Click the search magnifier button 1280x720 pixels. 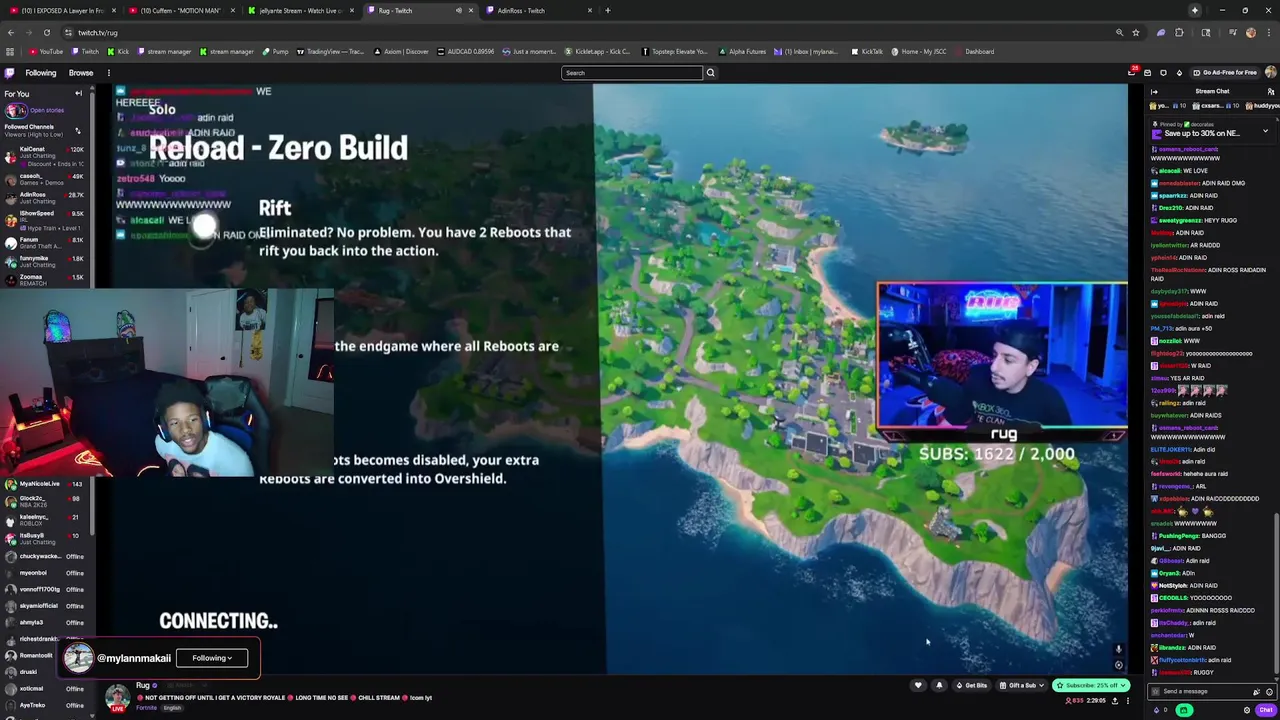click(x=711, y=73)
